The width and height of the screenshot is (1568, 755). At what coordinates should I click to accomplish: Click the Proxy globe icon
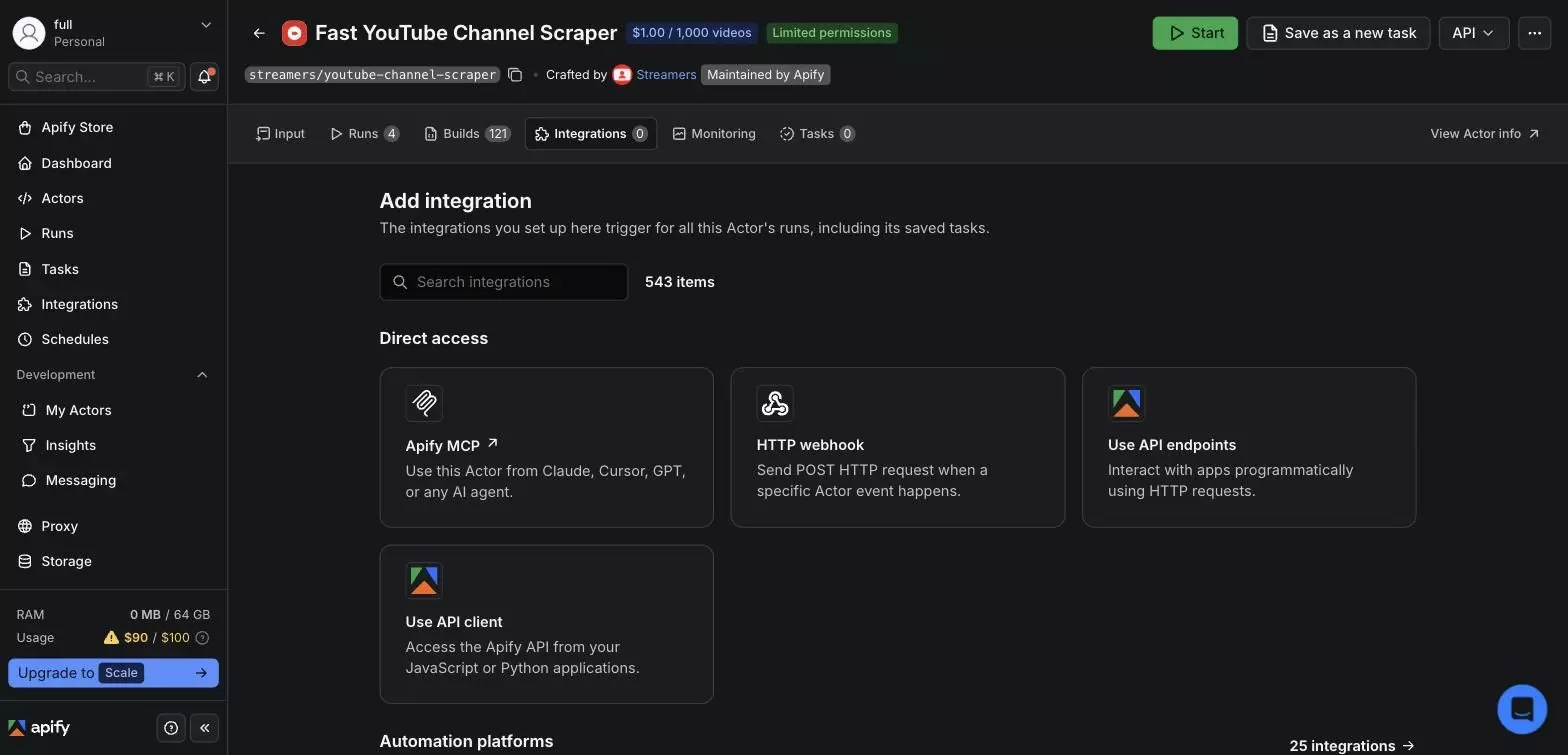coord(25,526)
